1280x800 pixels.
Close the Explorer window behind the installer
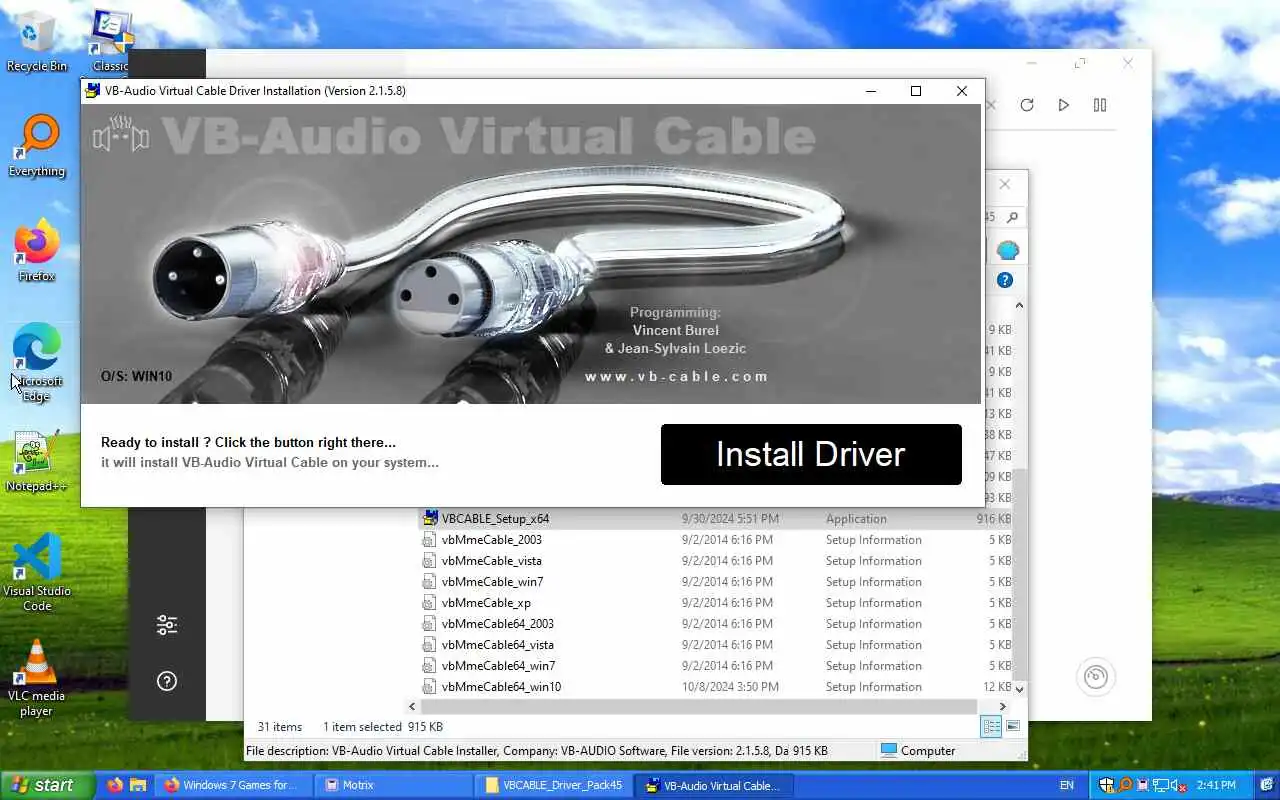[1005, 184]
